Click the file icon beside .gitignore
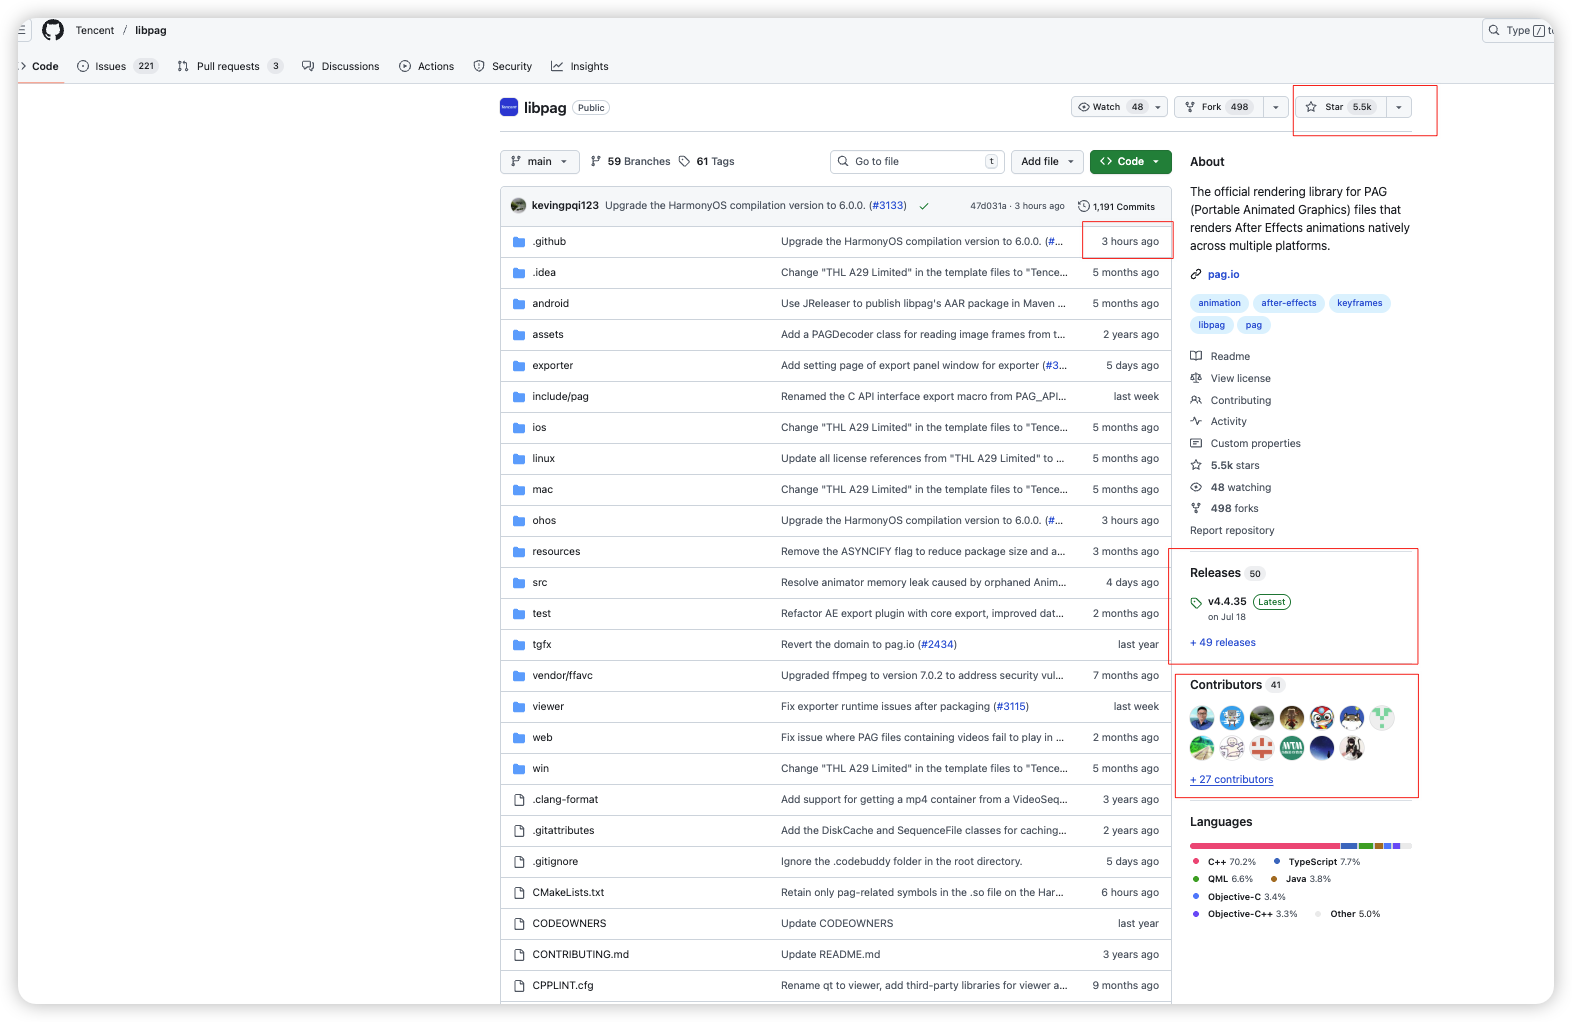The width and height of the screenshot is (1572, 1022). tap(519, 862)
